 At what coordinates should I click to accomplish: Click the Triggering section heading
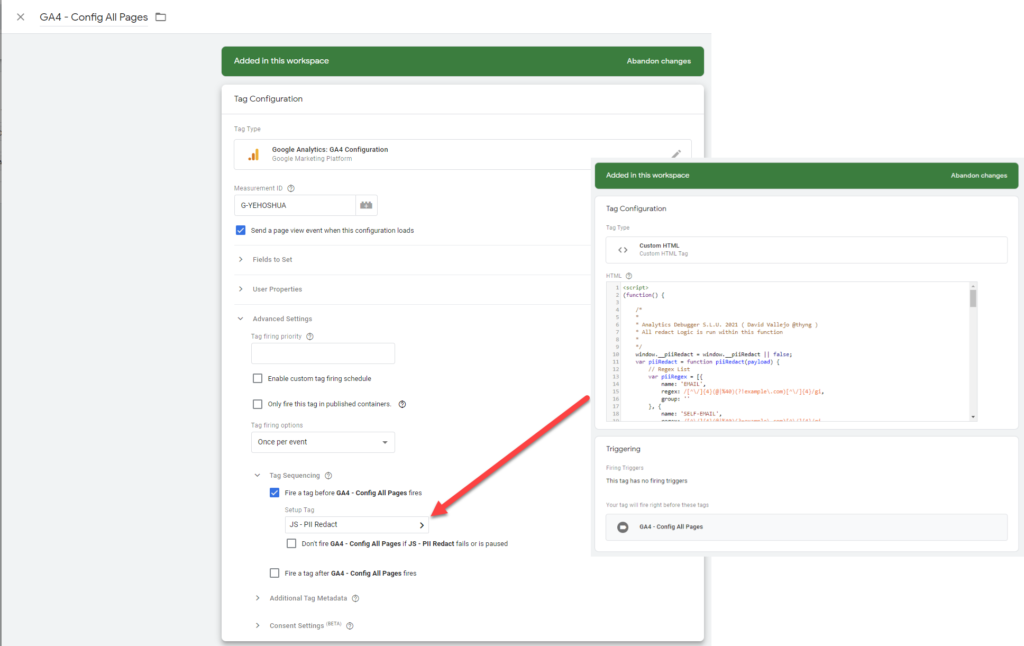[623, 449]
